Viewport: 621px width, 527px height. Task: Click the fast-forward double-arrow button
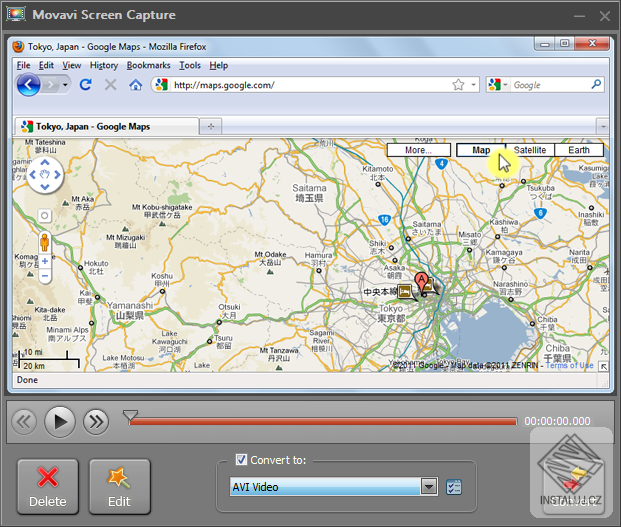pos(96,422)
